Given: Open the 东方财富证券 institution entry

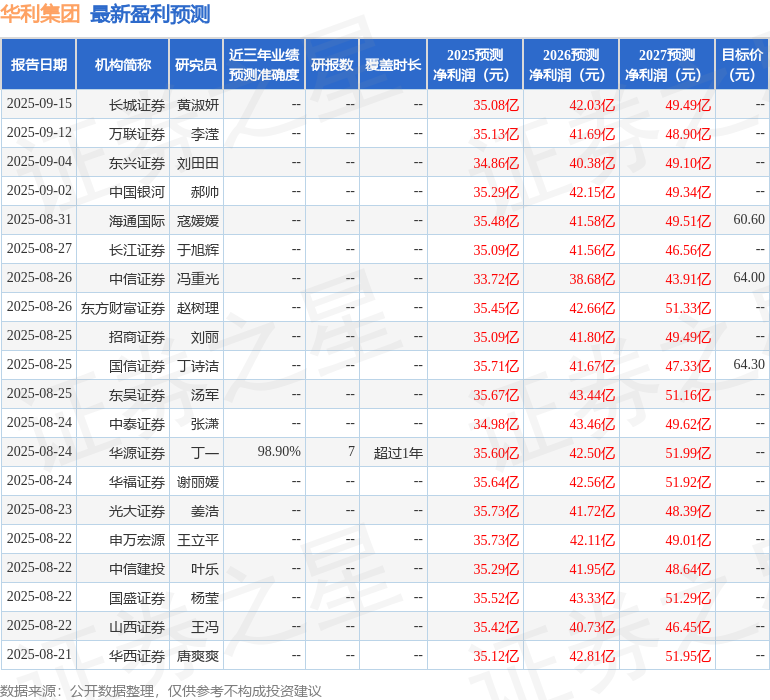Looking at the screenshot, I should [x=123, y=307].
